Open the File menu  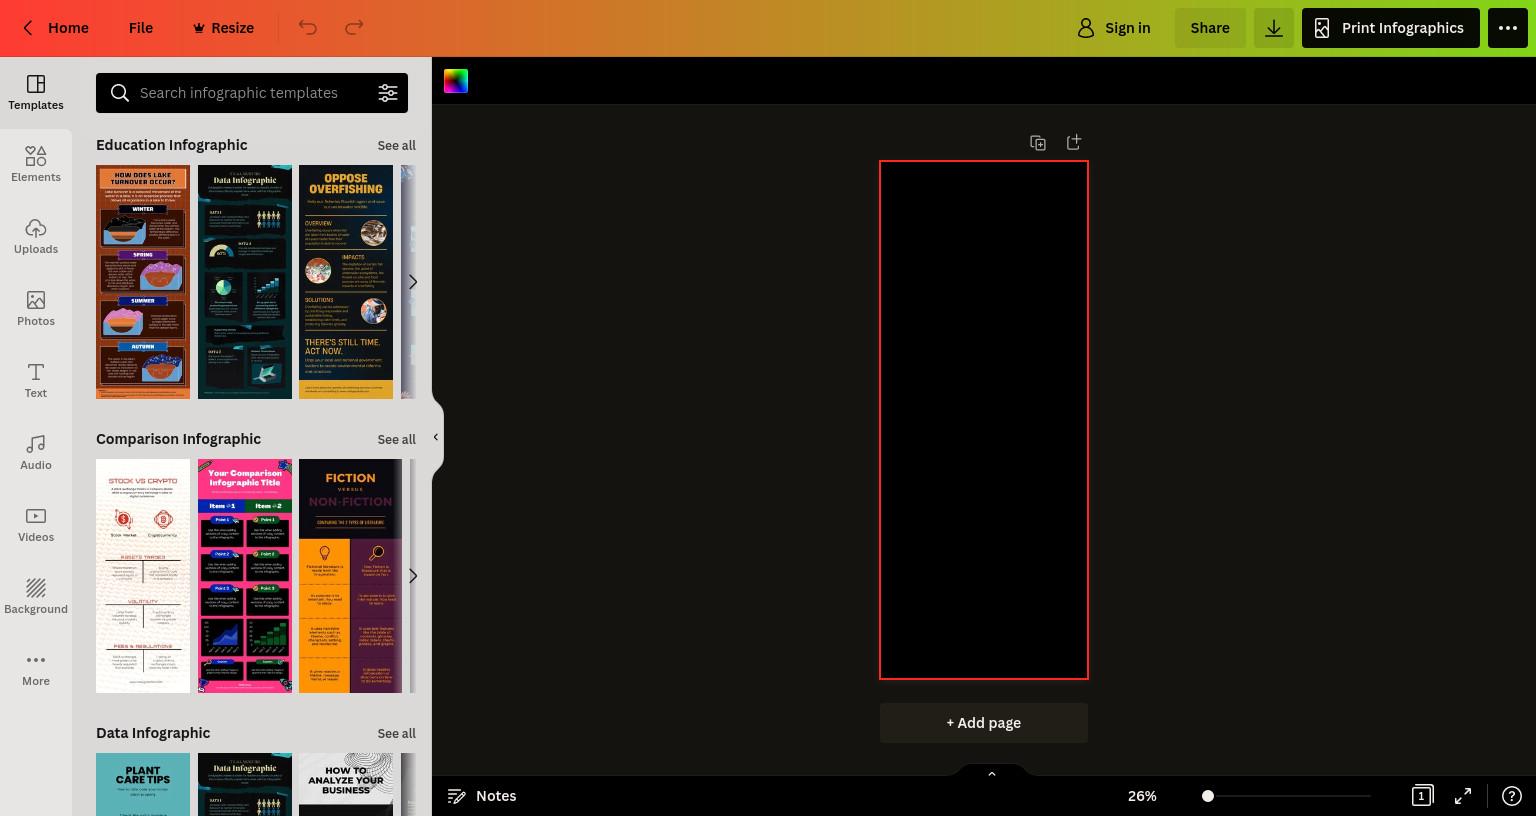click(141, 28)
